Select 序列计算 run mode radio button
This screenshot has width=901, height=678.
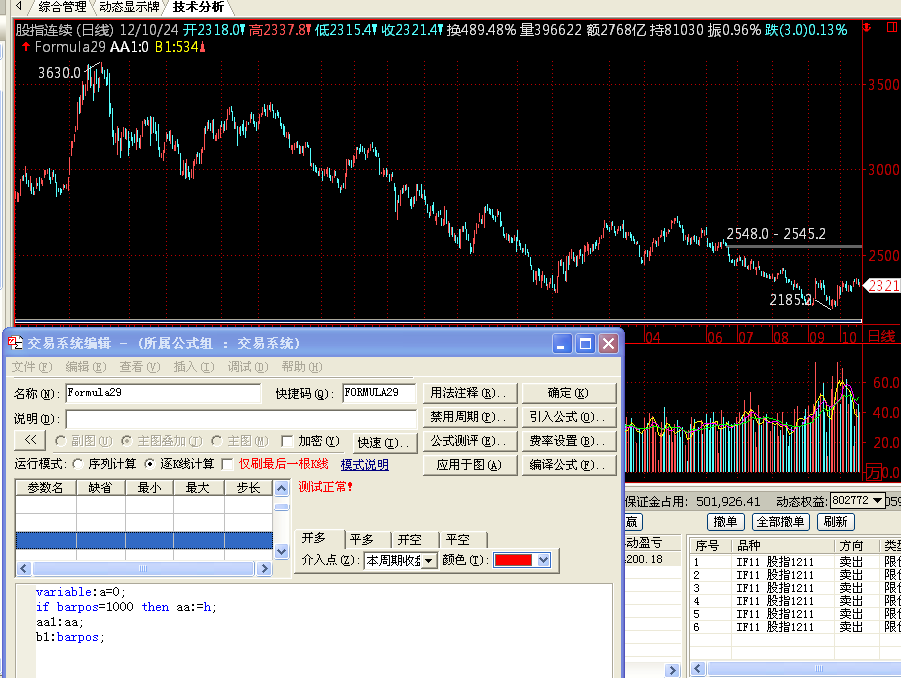(x=78, y=464)
